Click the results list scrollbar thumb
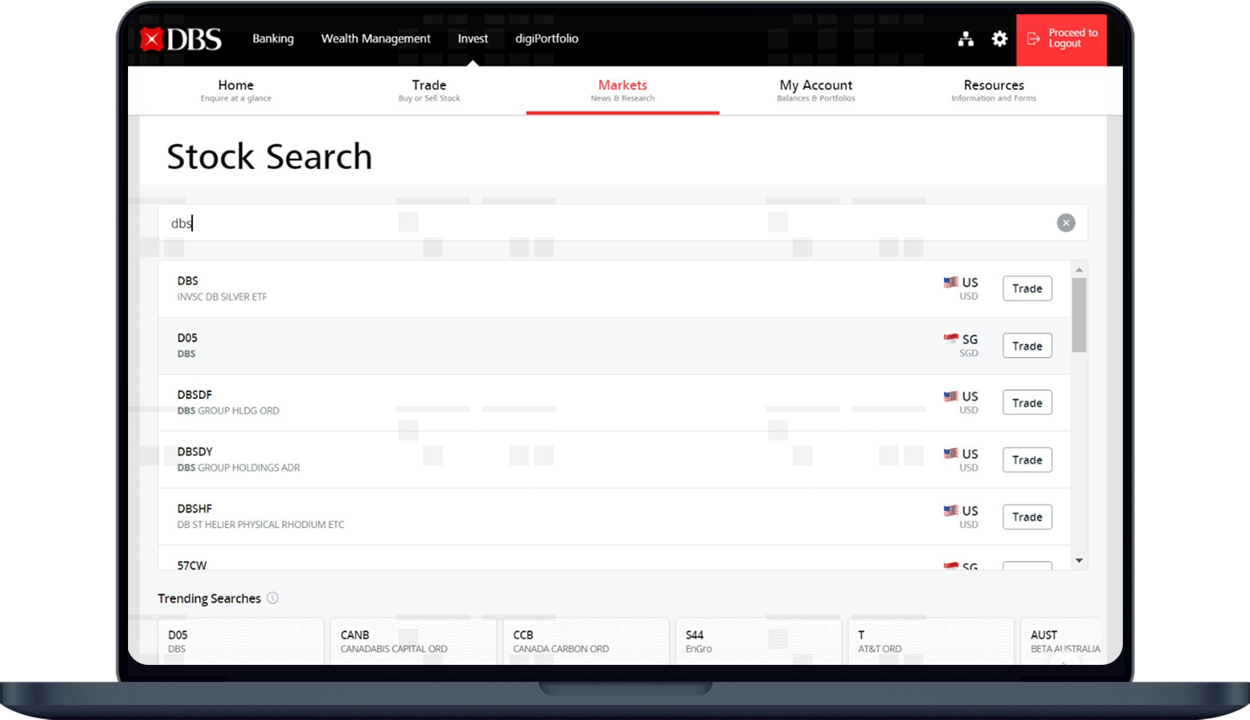 [x=1079, y=315]
